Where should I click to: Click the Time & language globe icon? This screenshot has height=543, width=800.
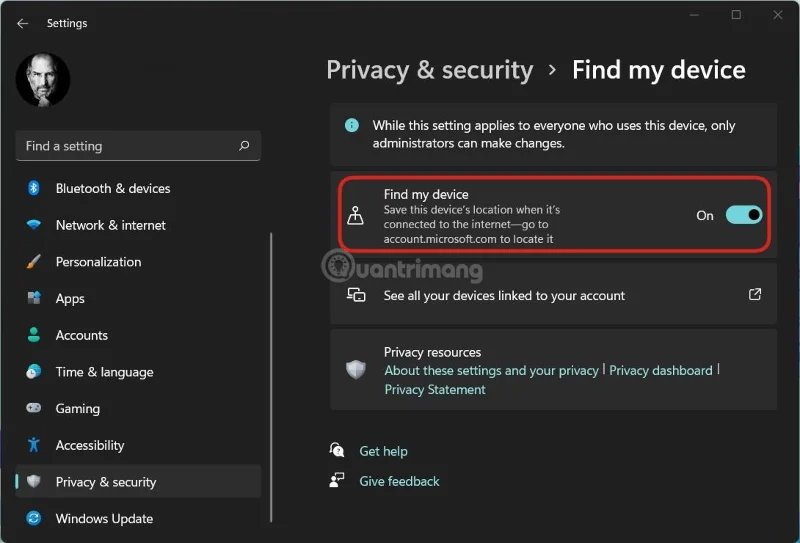[x=34, y=372]
